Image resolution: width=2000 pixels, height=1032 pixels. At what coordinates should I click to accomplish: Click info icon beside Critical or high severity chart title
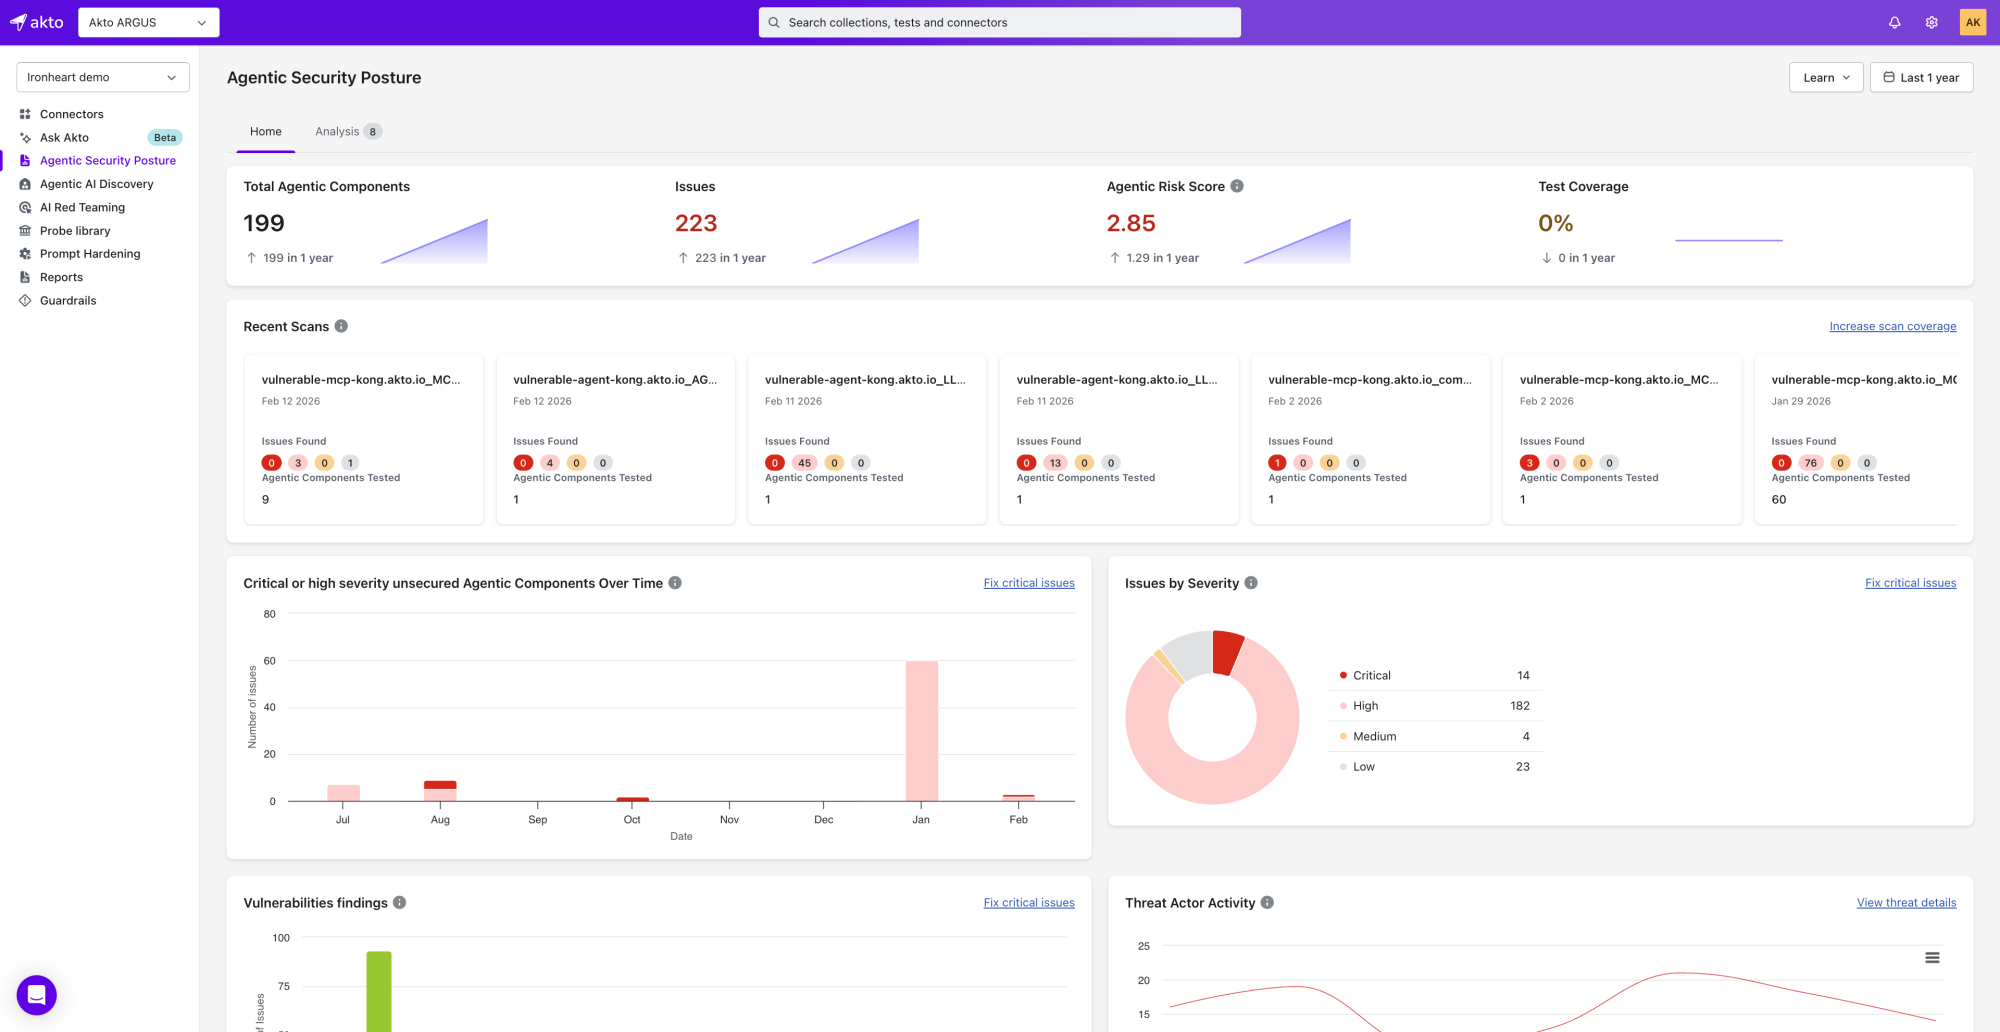click(675, 583)
